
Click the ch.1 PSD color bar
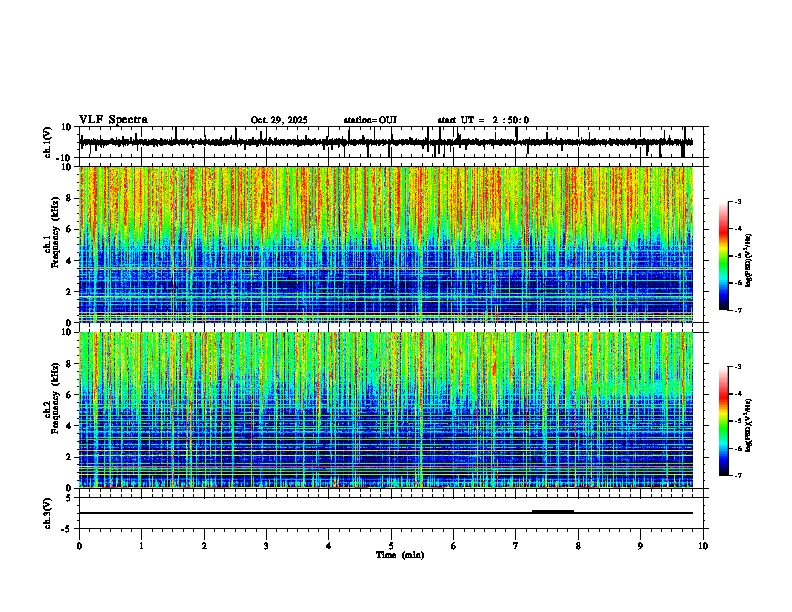click(x=724, y=256)
